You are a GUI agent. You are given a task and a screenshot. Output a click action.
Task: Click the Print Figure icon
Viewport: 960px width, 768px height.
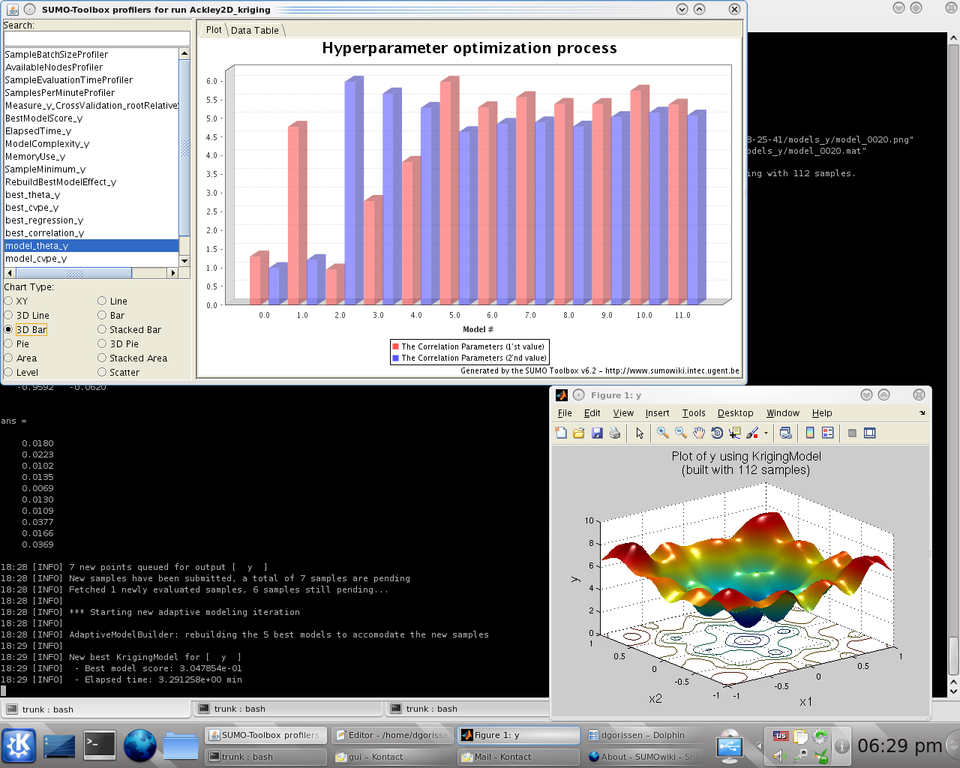(615, 433)
